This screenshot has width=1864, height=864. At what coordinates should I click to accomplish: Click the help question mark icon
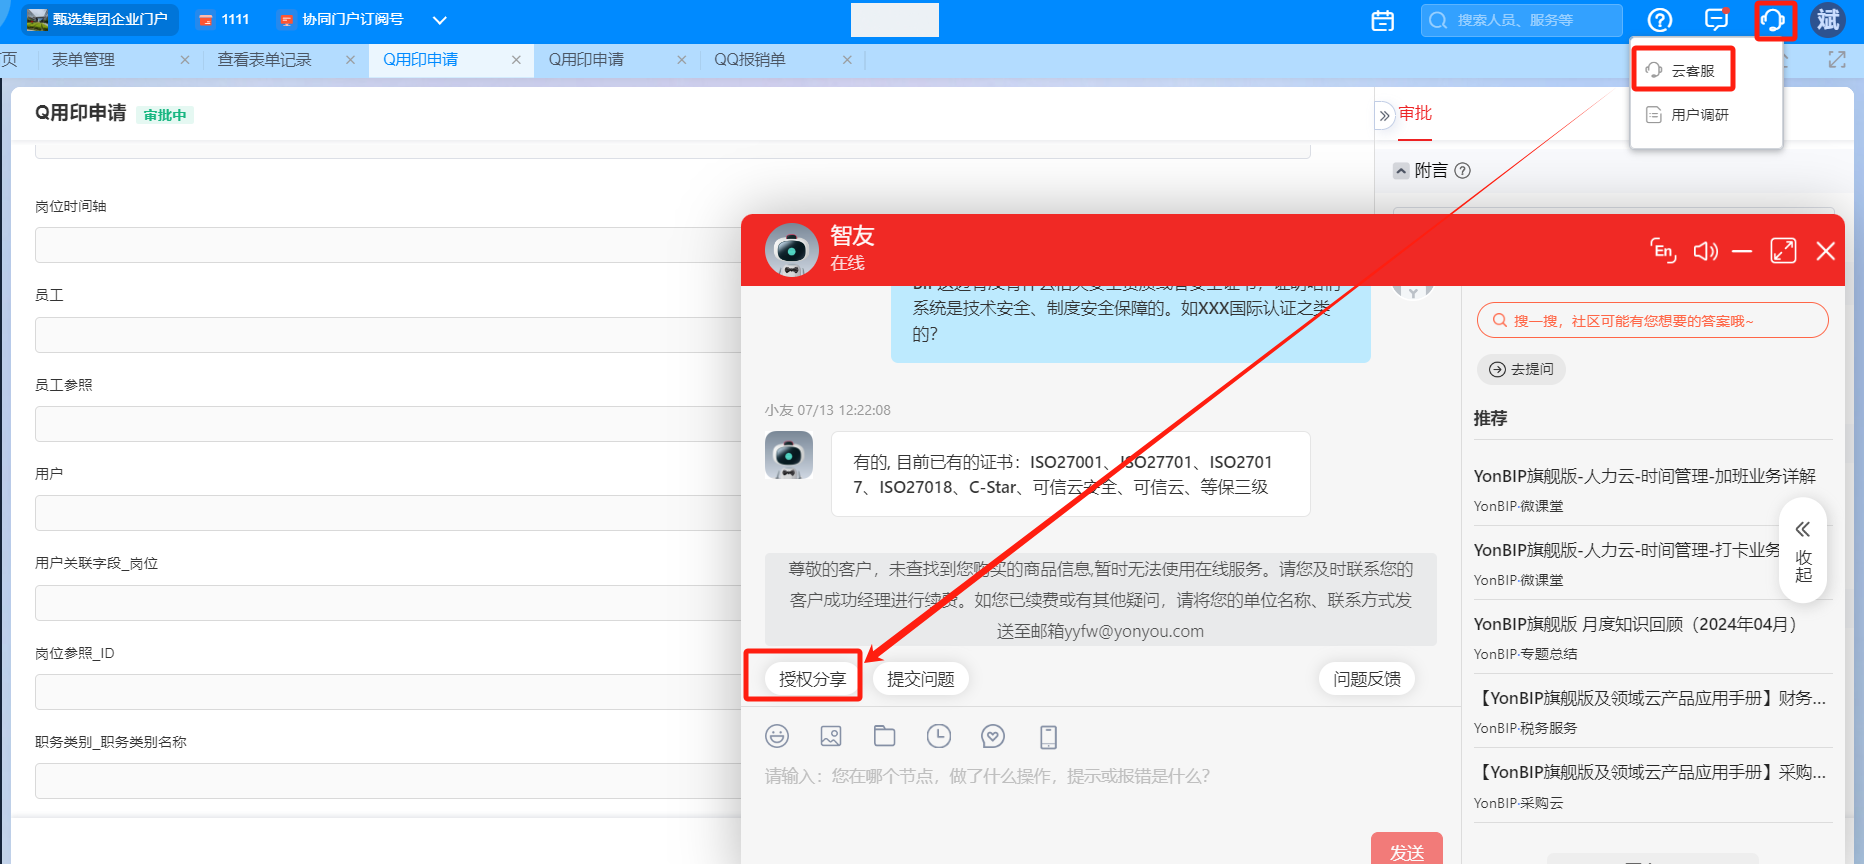(1660, 20)
